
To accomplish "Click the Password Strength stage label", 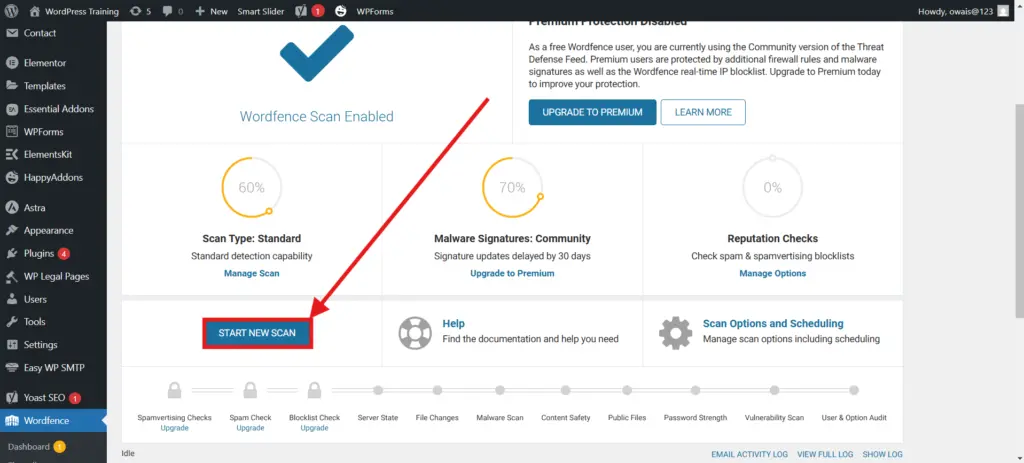I will [695, 418].
